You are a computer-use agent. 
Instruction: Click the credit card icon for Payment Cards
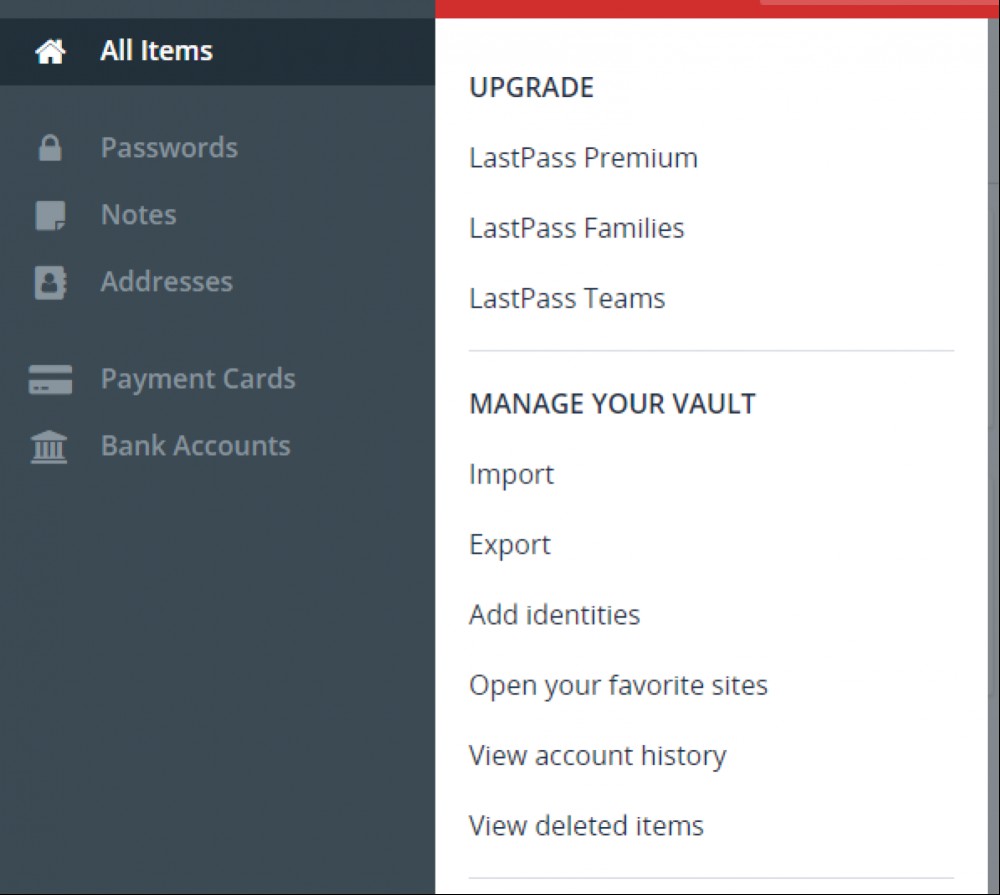click(x=50, y=379)
